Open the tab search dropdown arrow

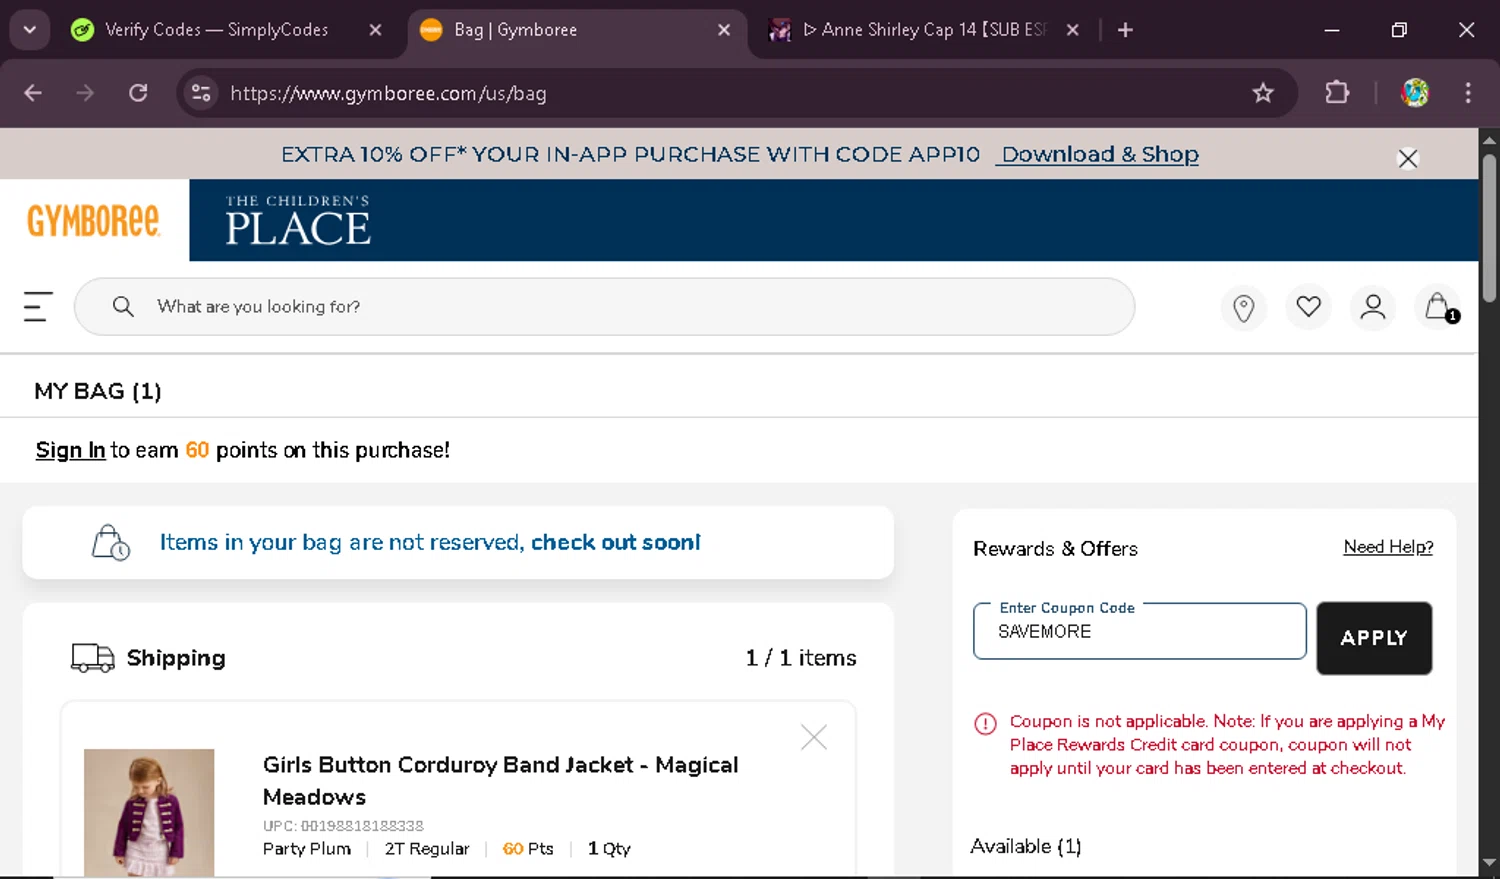(29, 30)
